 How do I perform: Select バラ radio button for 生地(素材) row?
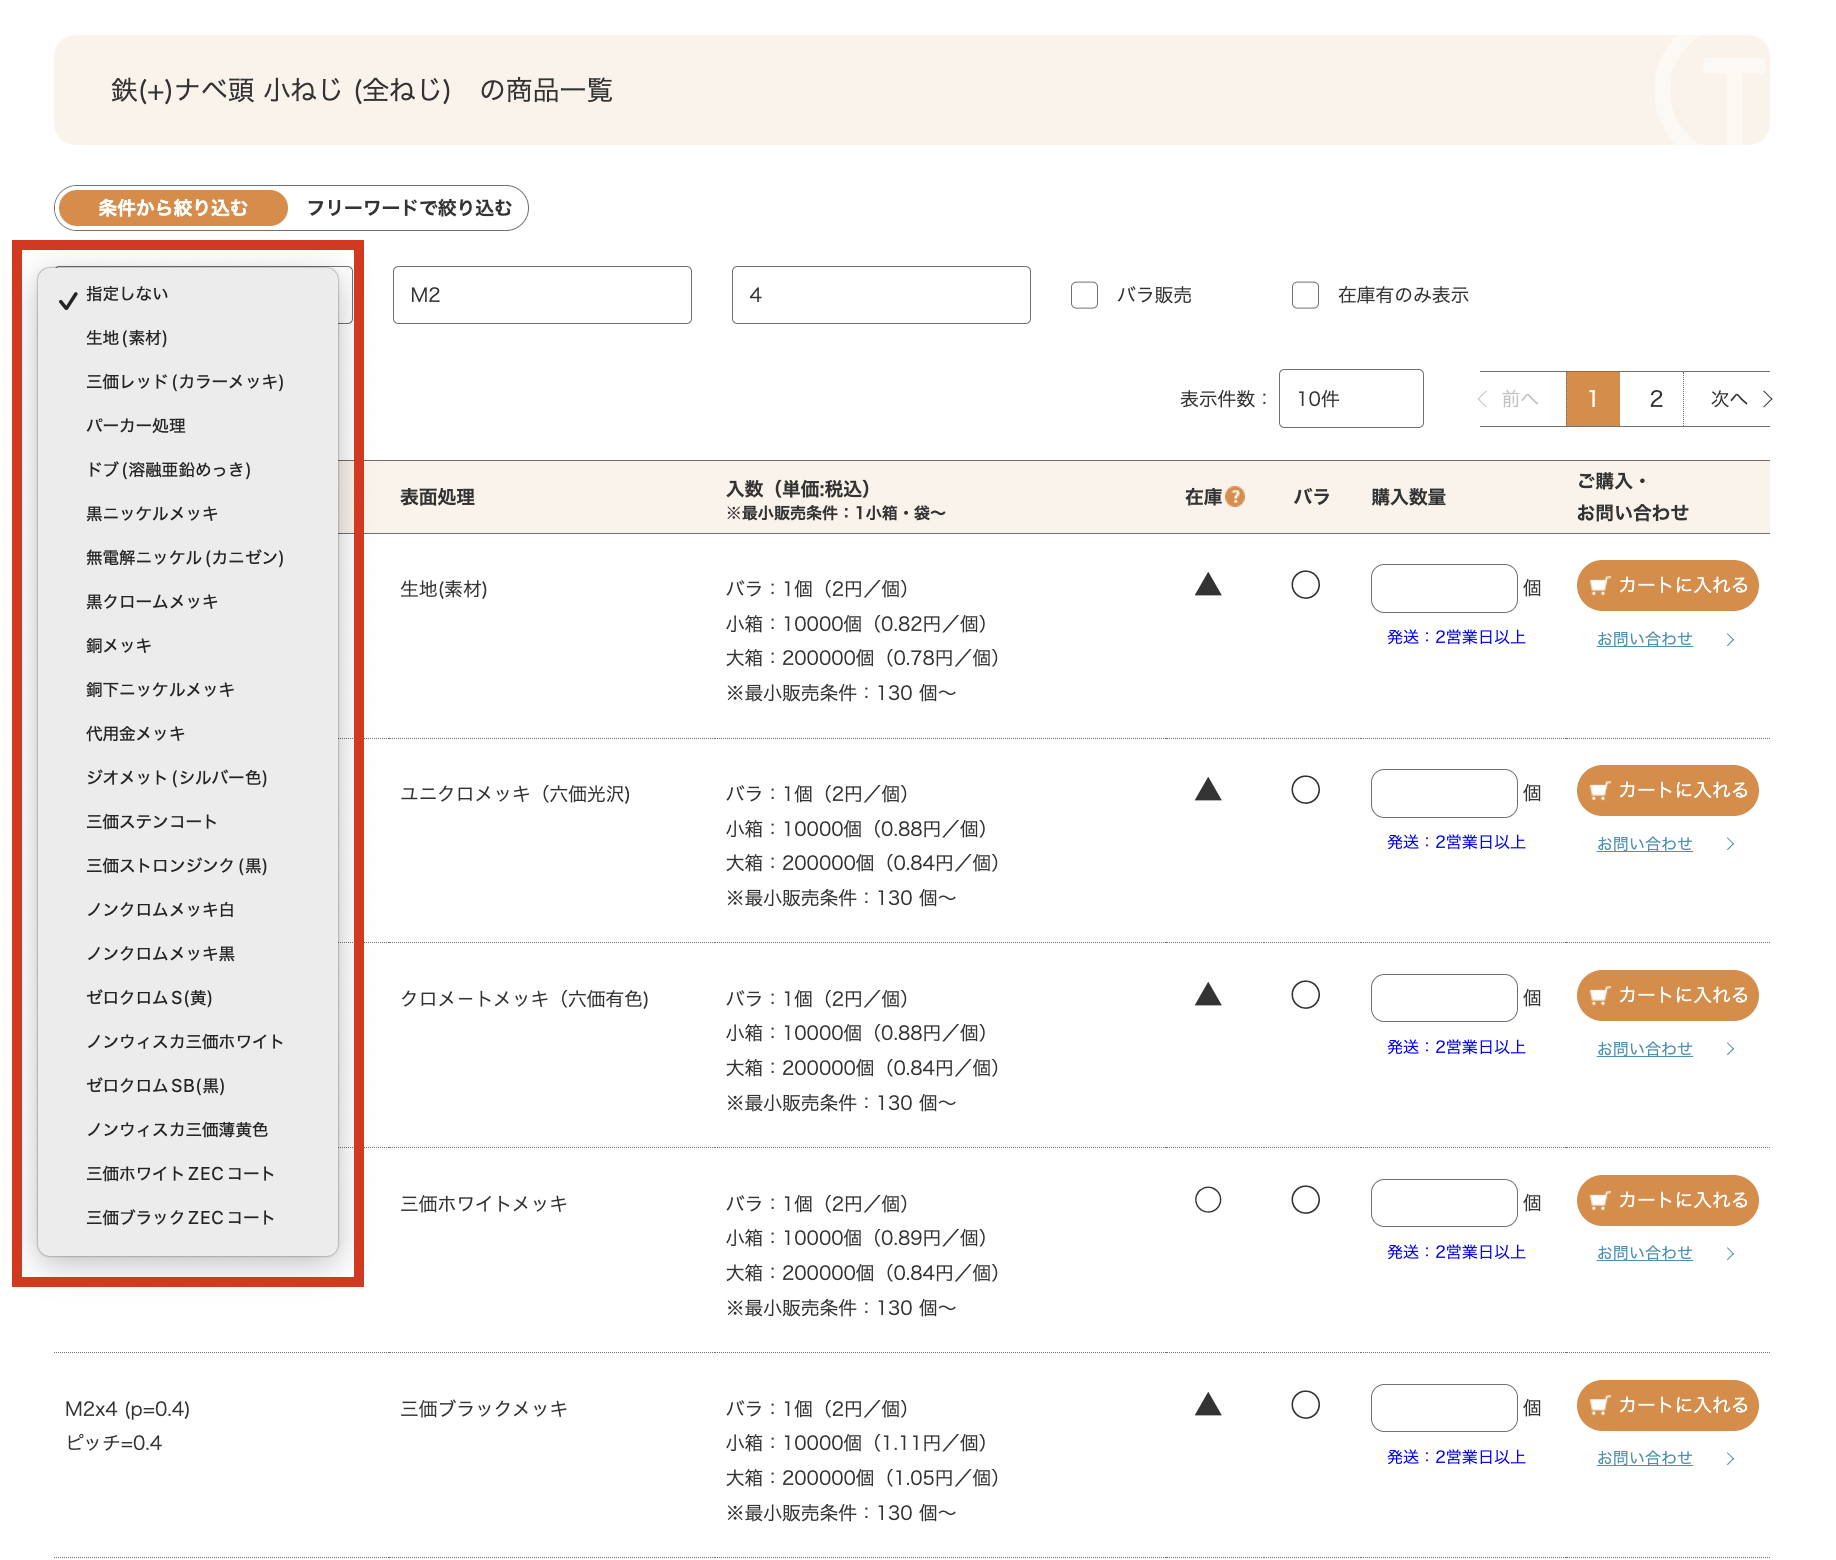[1305, 585]
